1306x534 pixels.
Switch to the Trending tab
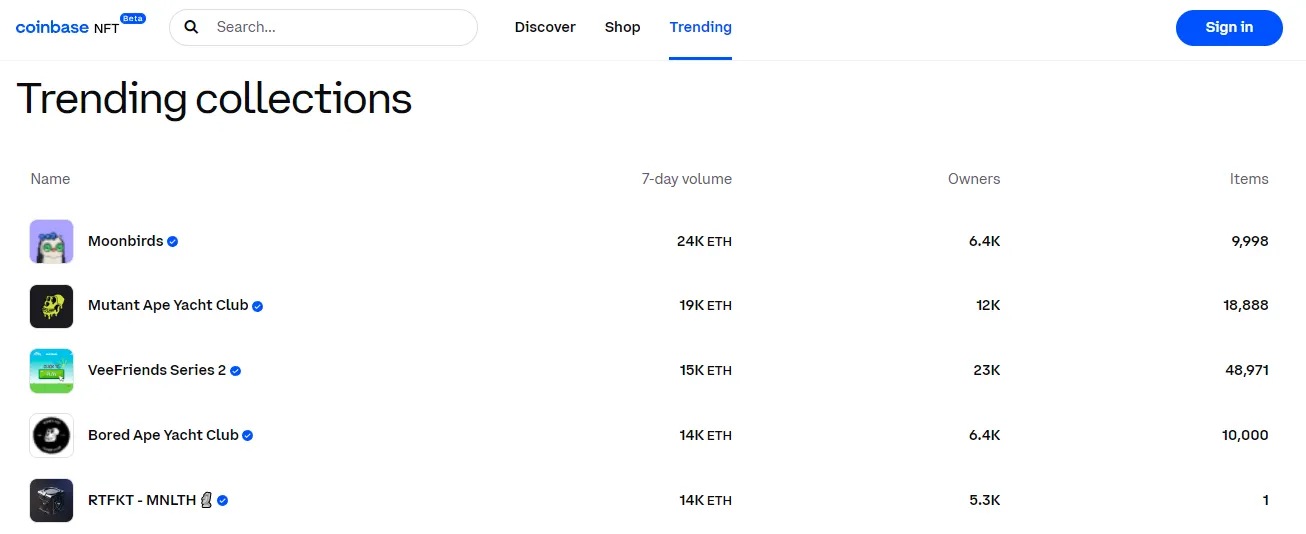tap(700, 27)
